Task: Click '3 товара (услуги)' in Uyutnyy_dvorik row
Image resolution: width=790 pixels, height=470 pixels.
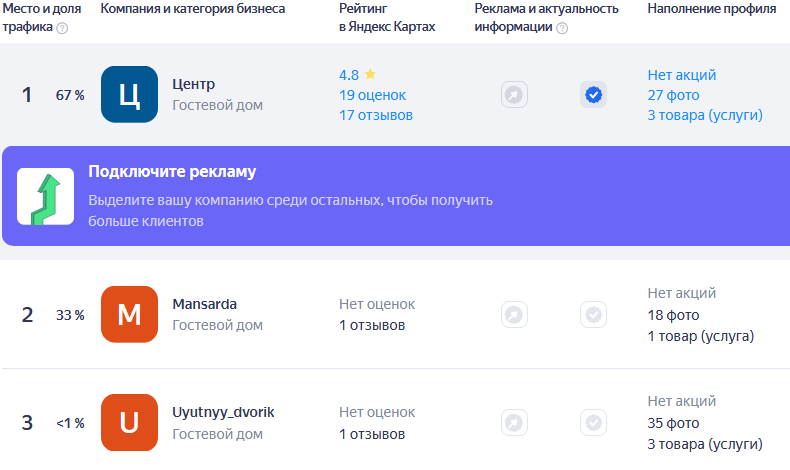Action: [x=705, y=444]
